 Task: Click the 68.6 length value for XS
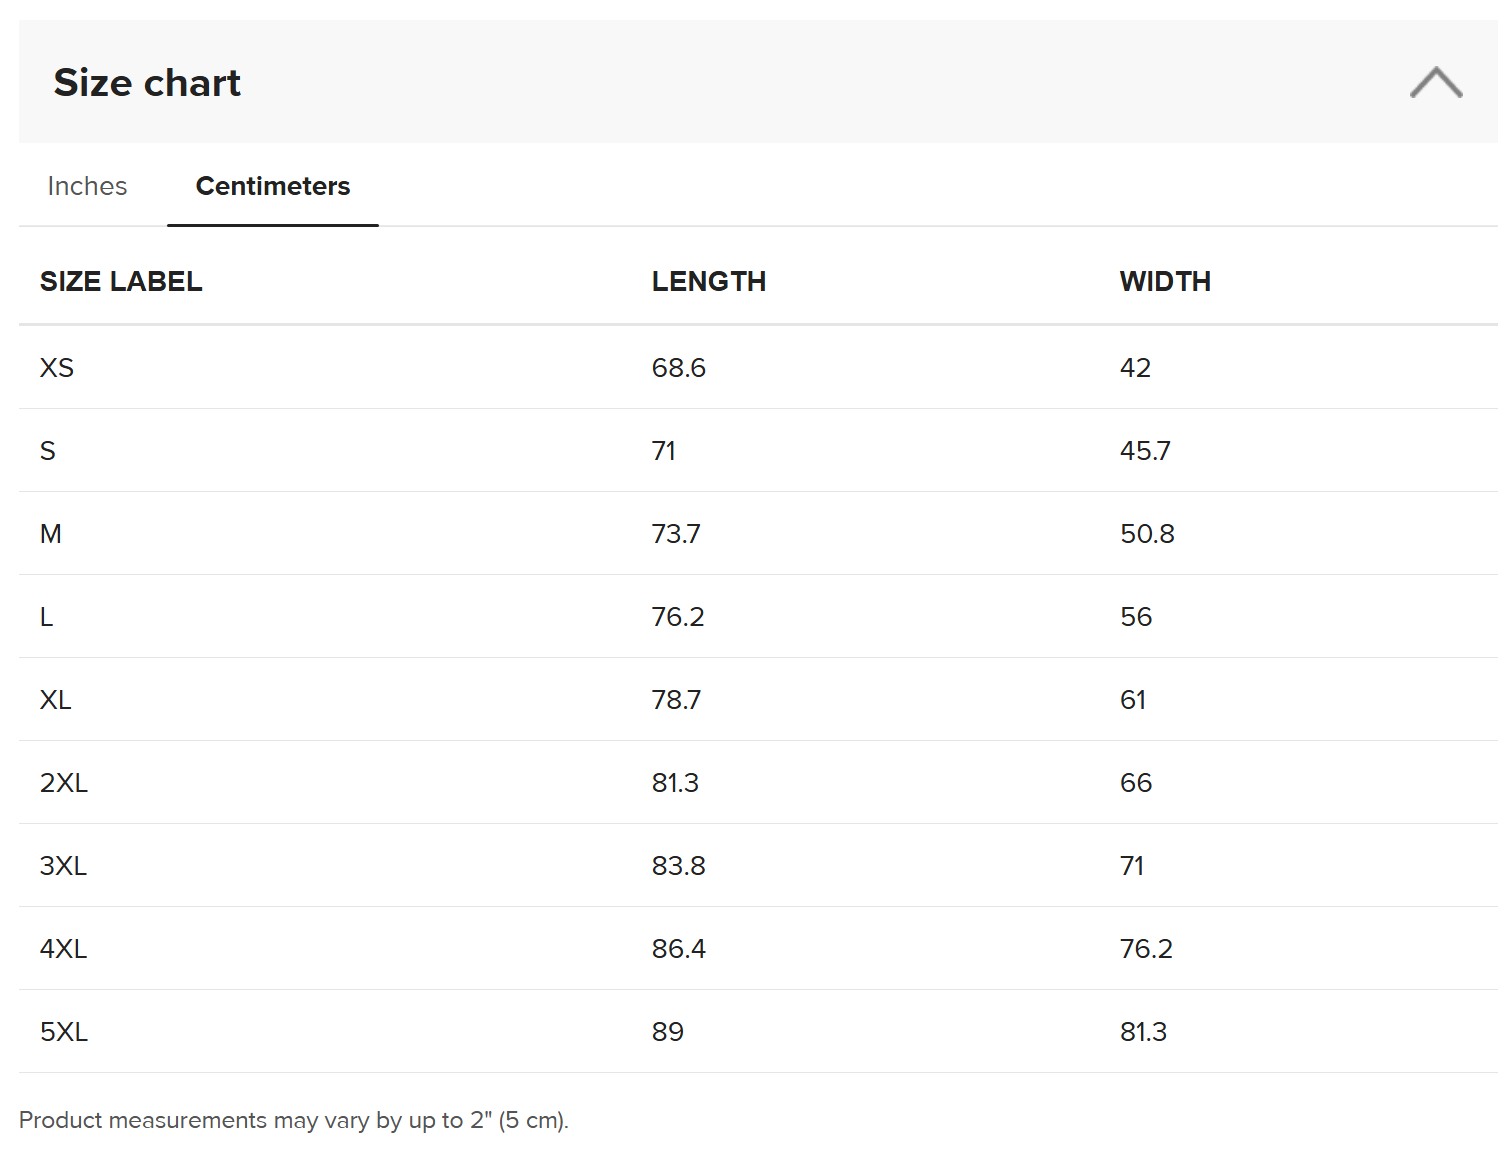coord(678,368)
